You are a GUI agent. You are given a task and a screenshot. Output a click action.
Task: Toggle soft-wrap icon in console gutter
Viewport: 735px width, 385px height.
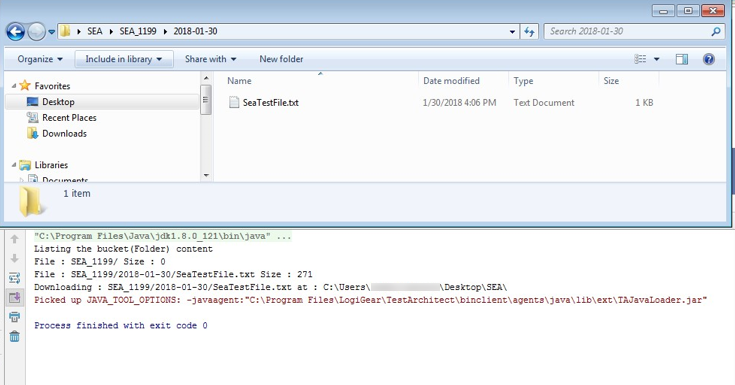point(15,278)
